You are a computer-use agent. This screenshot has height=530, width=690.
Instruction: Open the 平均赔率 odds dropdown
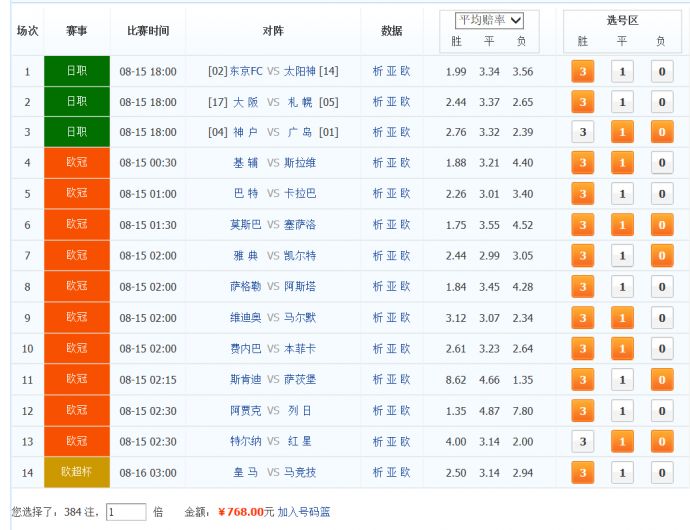(x=489, y=20)
